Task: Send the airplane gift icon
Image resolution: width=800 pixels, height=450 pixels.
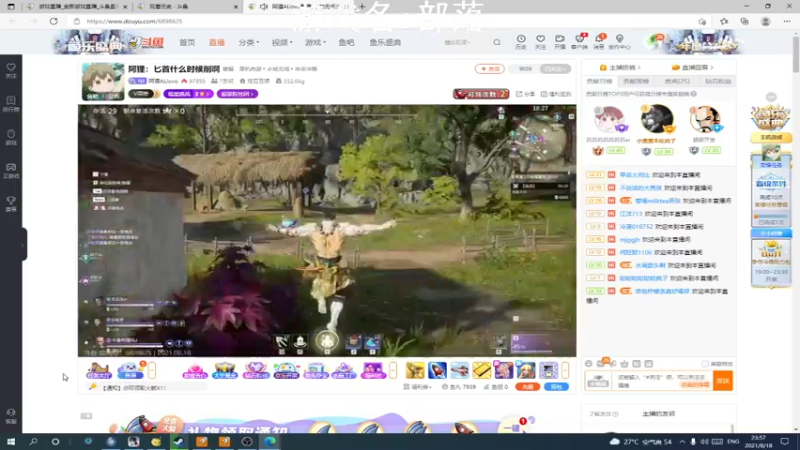Action: (459, 370)
